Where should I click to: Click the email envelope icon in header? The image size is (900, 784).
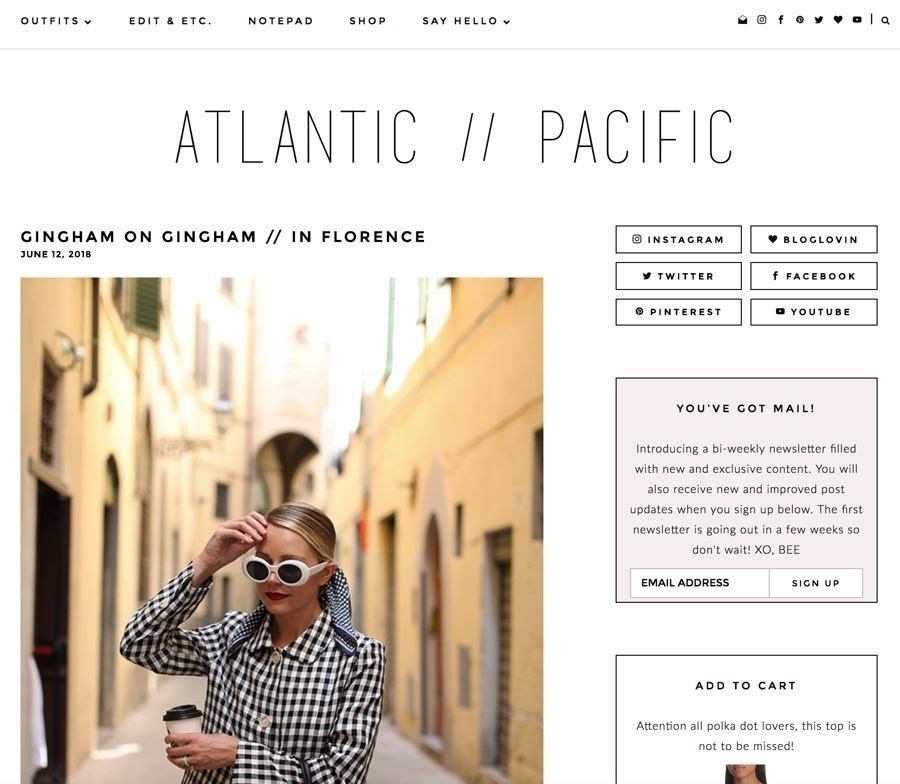[742, 20]
